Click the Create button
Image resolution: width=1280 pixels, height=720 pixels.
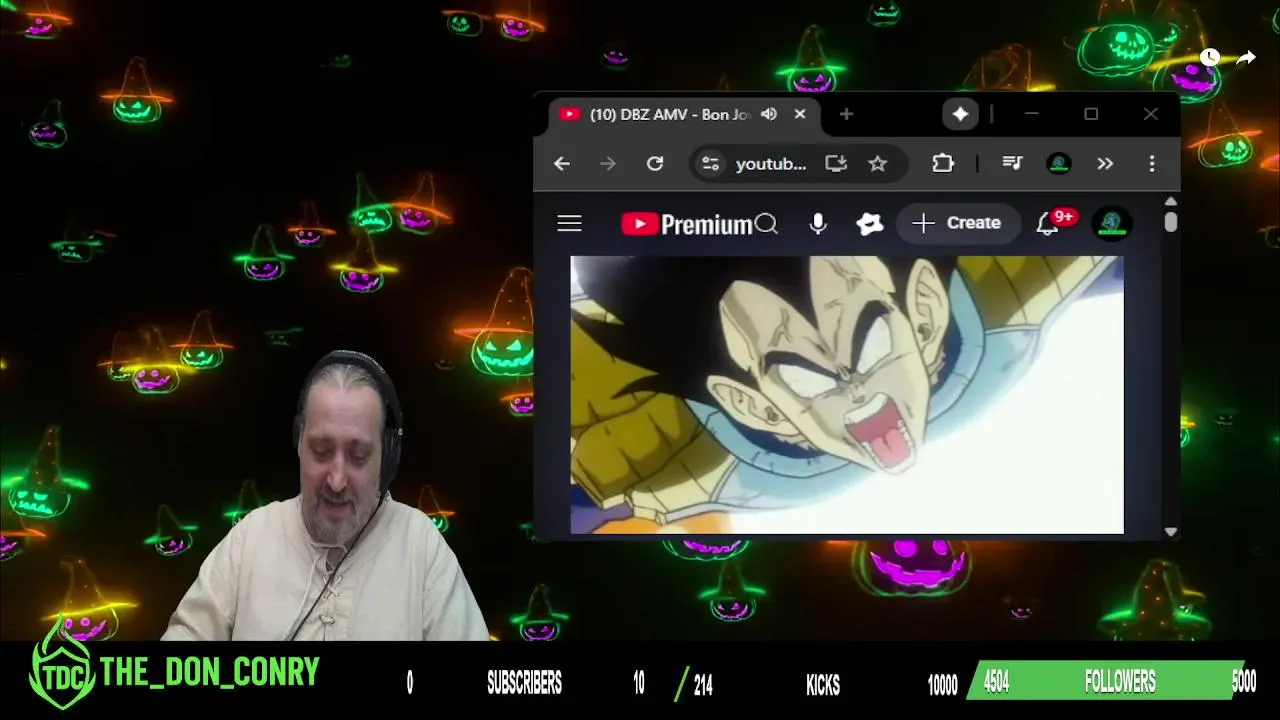click(x=957, y=223)
